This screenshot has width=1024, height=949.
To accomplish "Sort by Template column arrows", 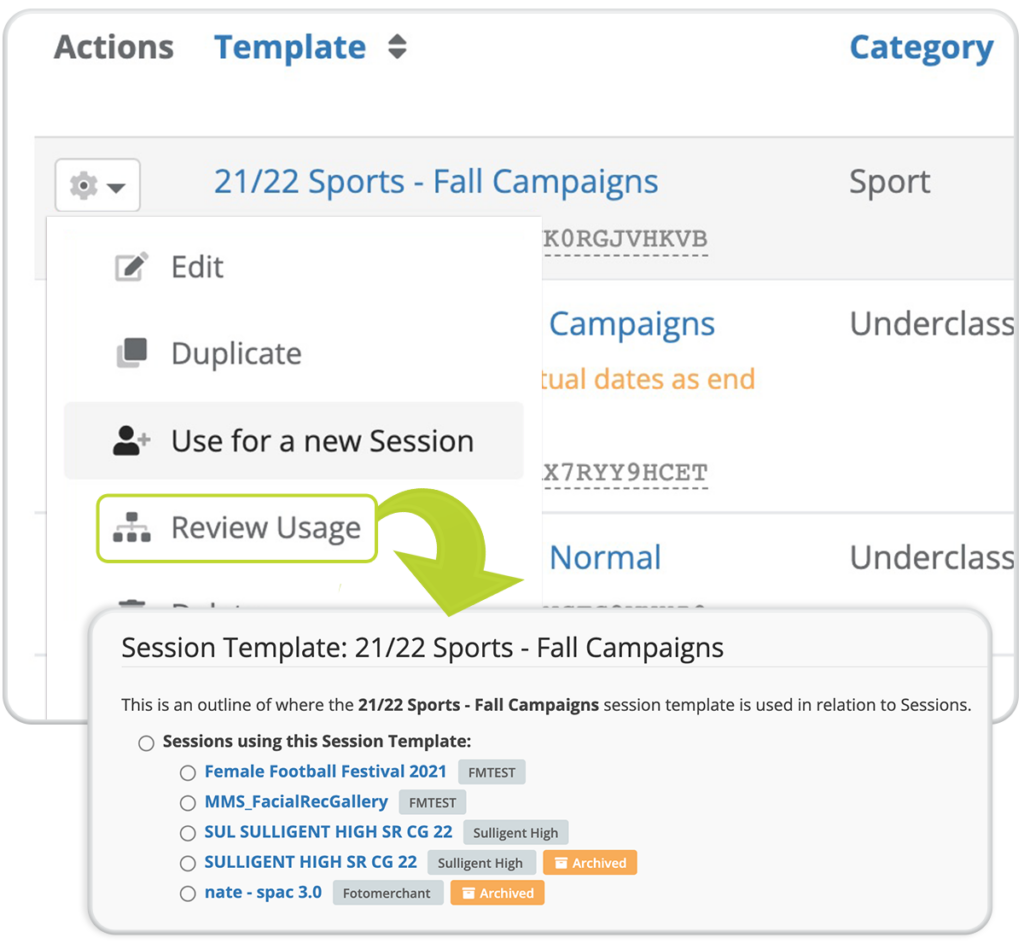I will [x=397, y=47].
